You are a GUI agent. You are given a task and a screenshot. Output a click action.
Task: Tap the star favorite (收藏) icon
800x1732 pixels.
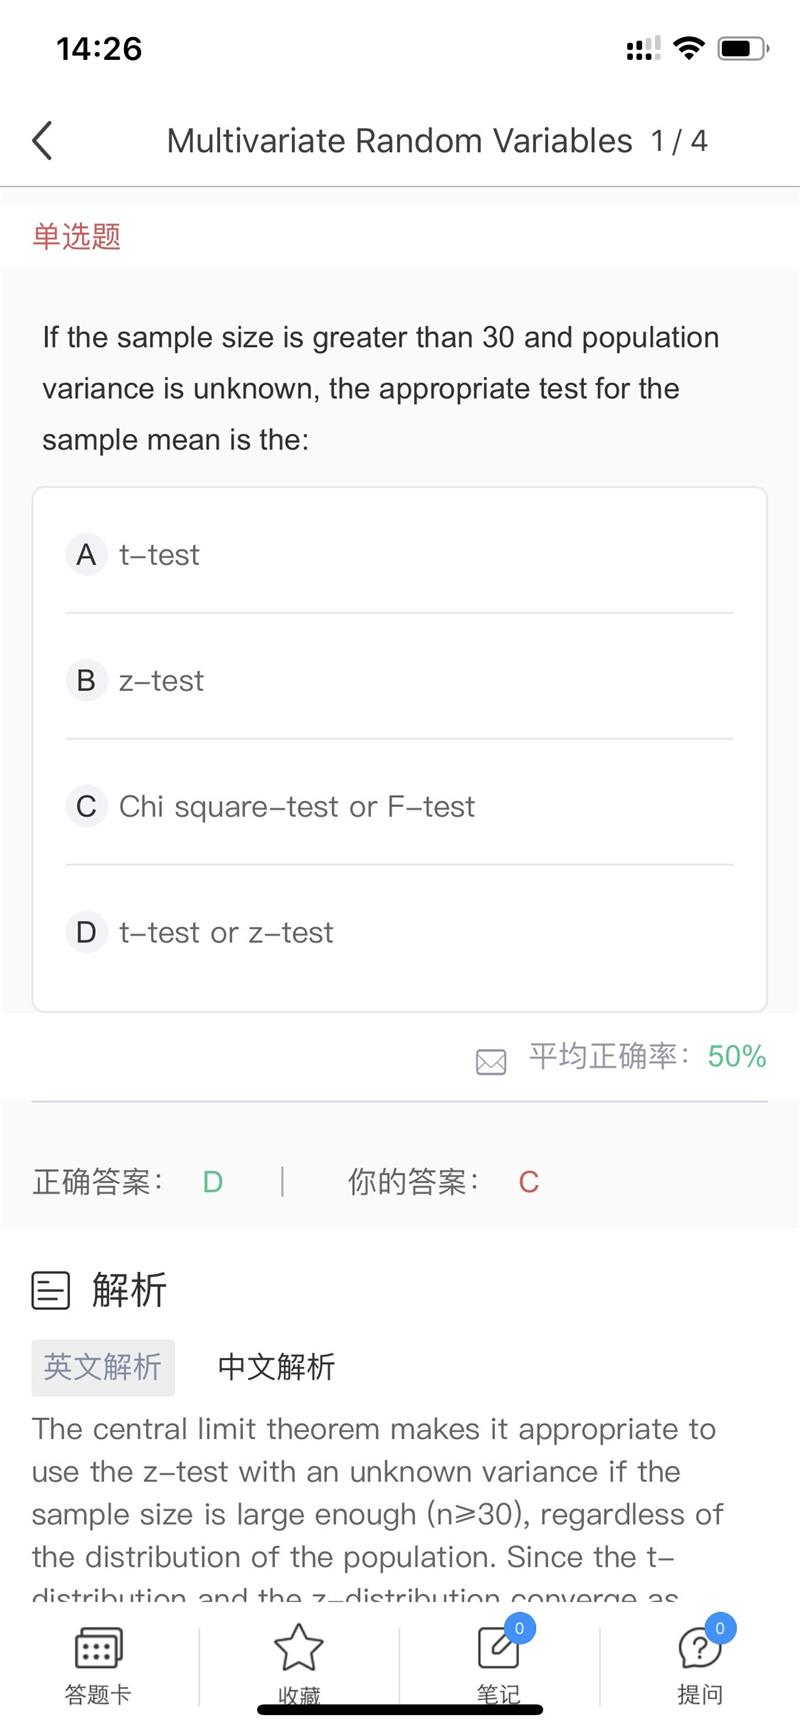click(x=298, y=1646)
